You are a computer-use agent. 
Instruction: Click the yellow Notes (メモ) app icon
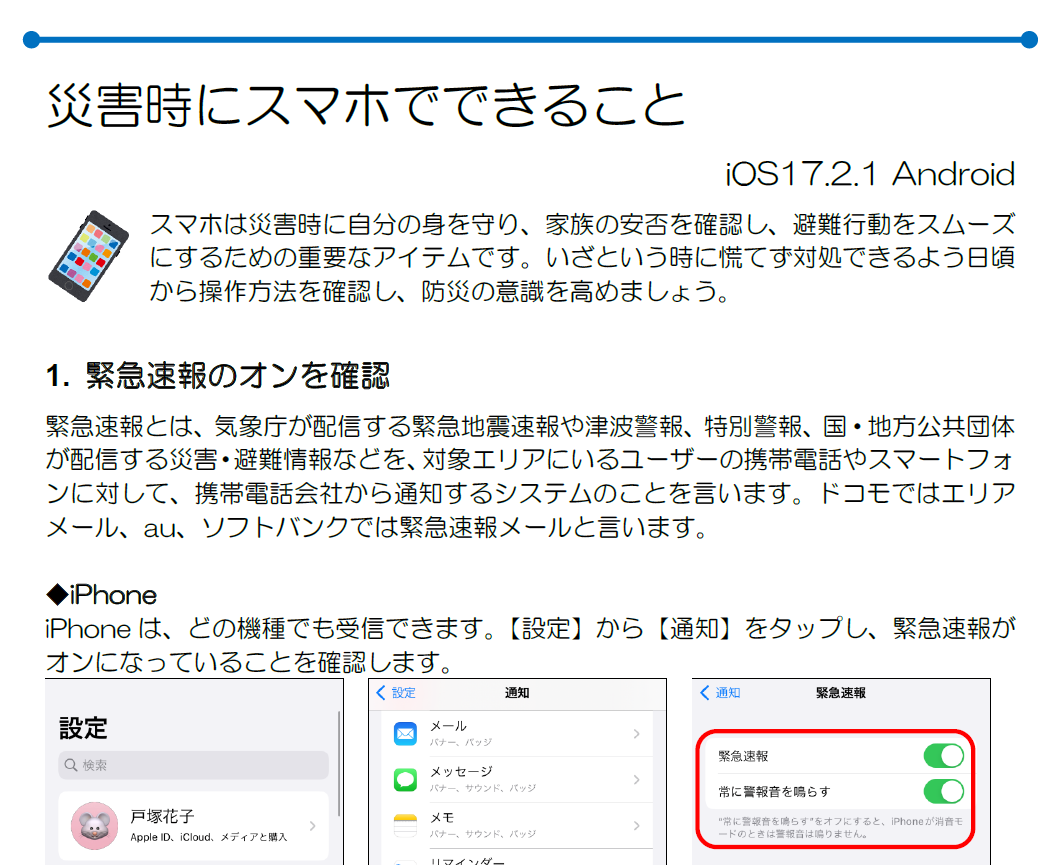pos(405,825)
